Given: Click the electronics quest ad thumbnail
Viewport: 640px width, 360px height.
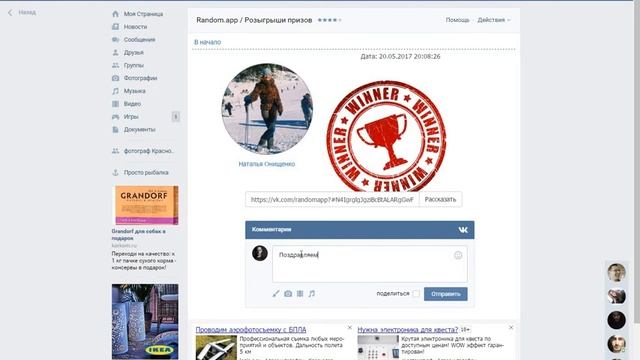Looking at the screenshot, I should [x=378, y=347].
